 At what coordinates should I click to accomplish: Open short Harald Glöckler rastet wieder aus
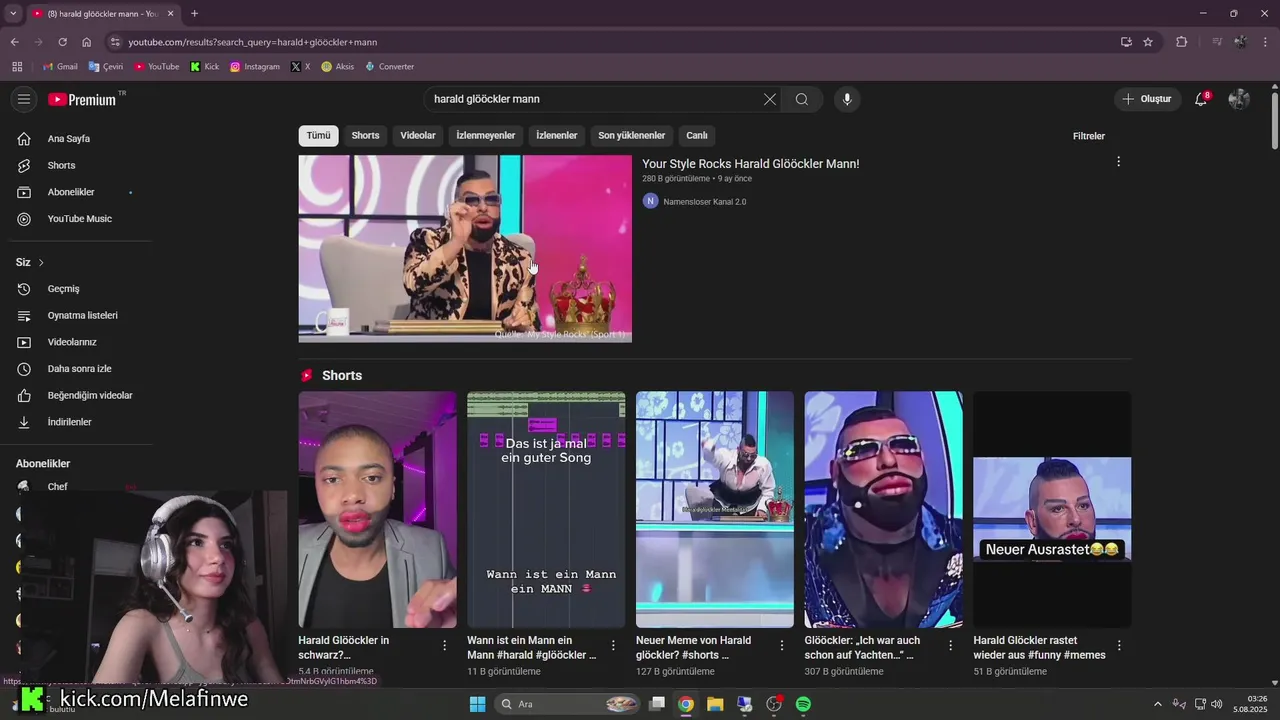click(1052, 509)
